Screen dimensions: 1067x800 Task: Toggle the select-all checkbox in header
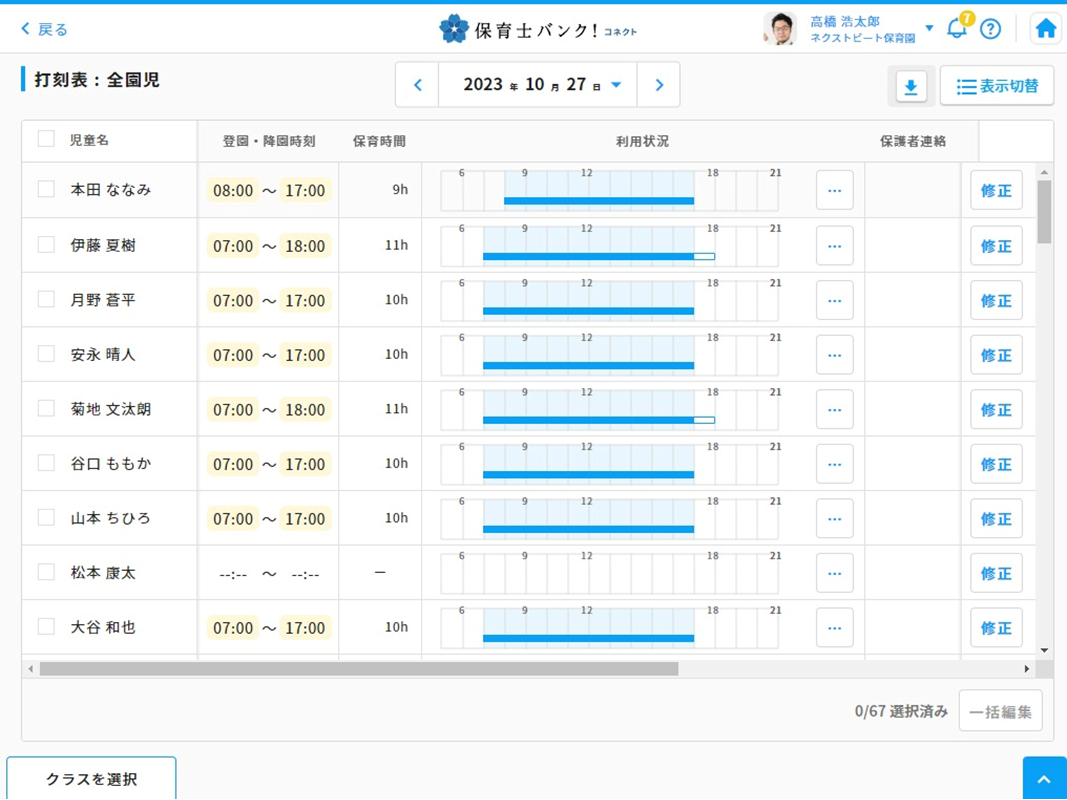46,139
